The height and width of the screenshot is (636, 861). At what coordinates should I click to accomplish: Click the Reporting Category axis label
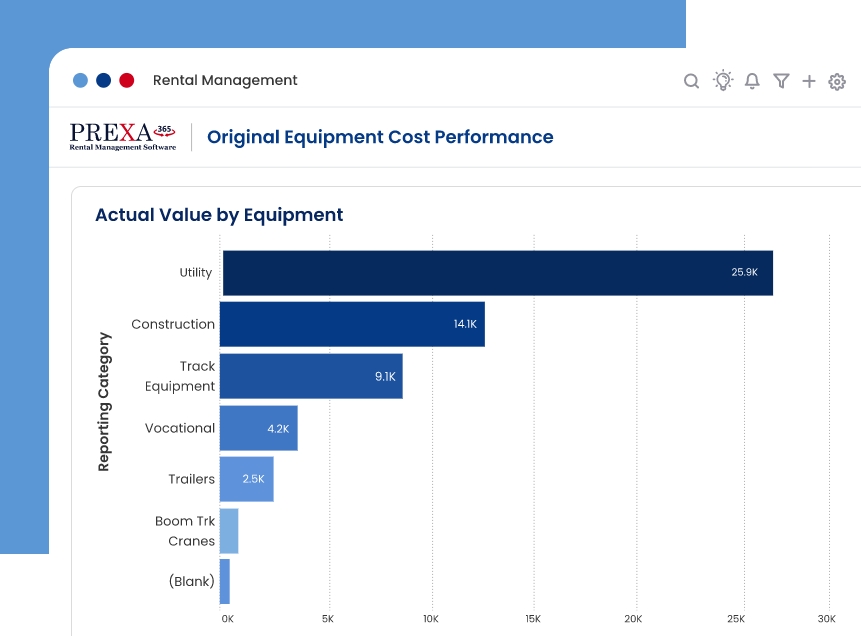pyautogui.click(x=104, y=402)
